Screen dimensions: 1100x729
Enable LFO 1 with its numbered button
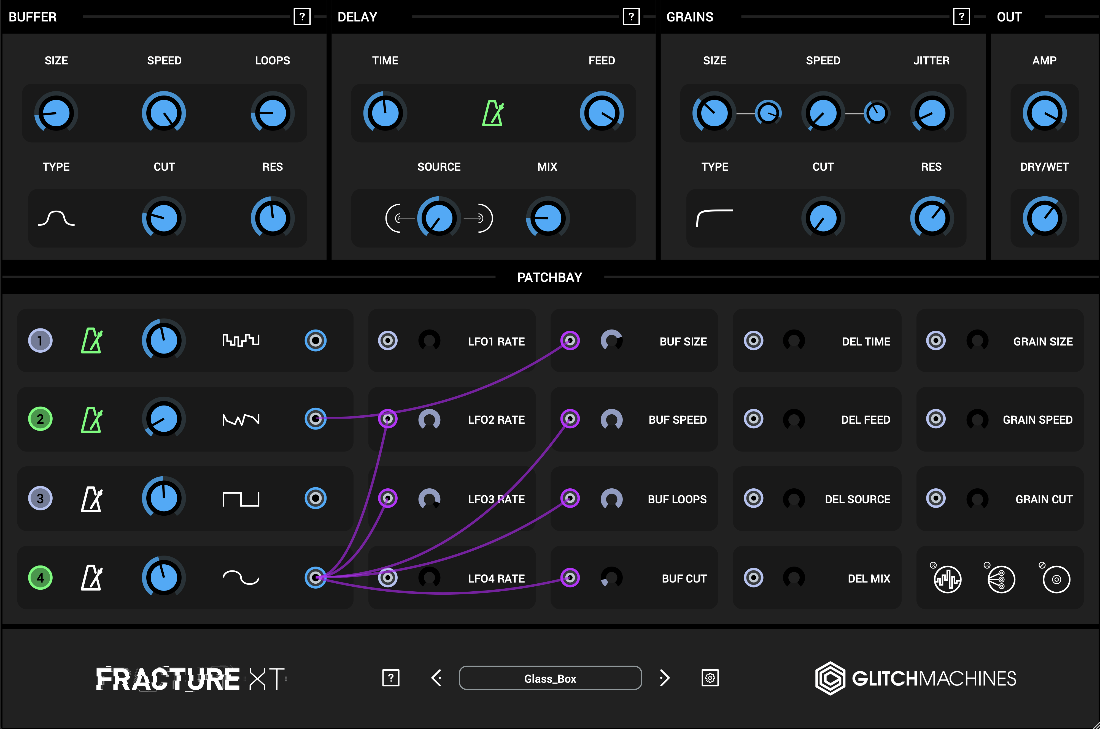(40, 341)
